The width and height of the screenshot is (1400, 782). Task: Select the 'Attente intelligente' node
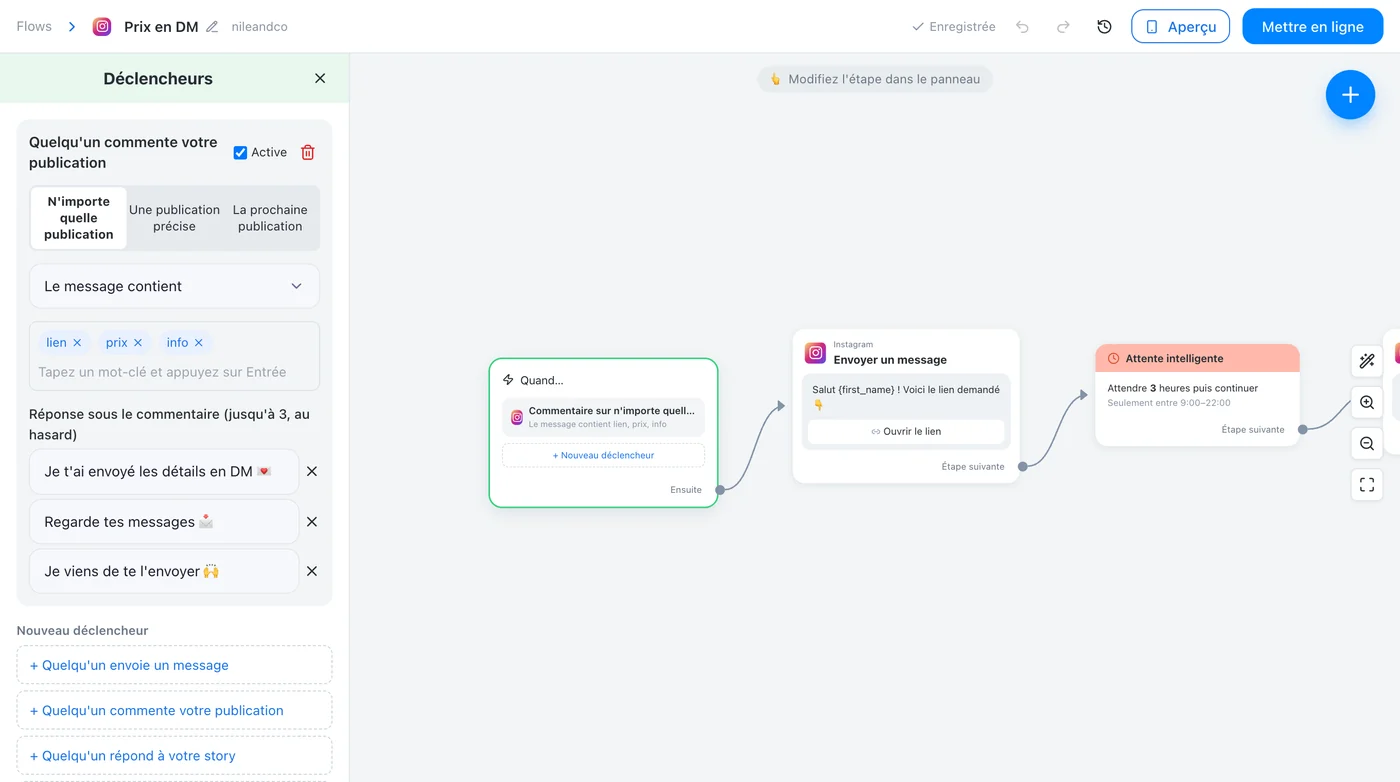point(1197,395)
